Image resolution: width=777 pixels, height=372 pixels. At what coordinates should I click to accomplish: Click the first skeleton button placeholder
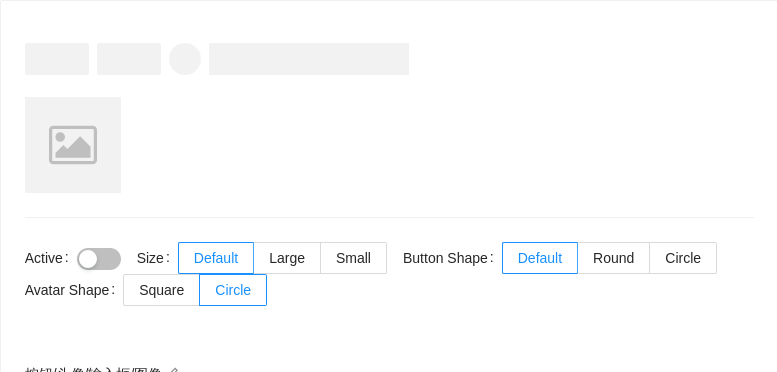tap(57, 59)
